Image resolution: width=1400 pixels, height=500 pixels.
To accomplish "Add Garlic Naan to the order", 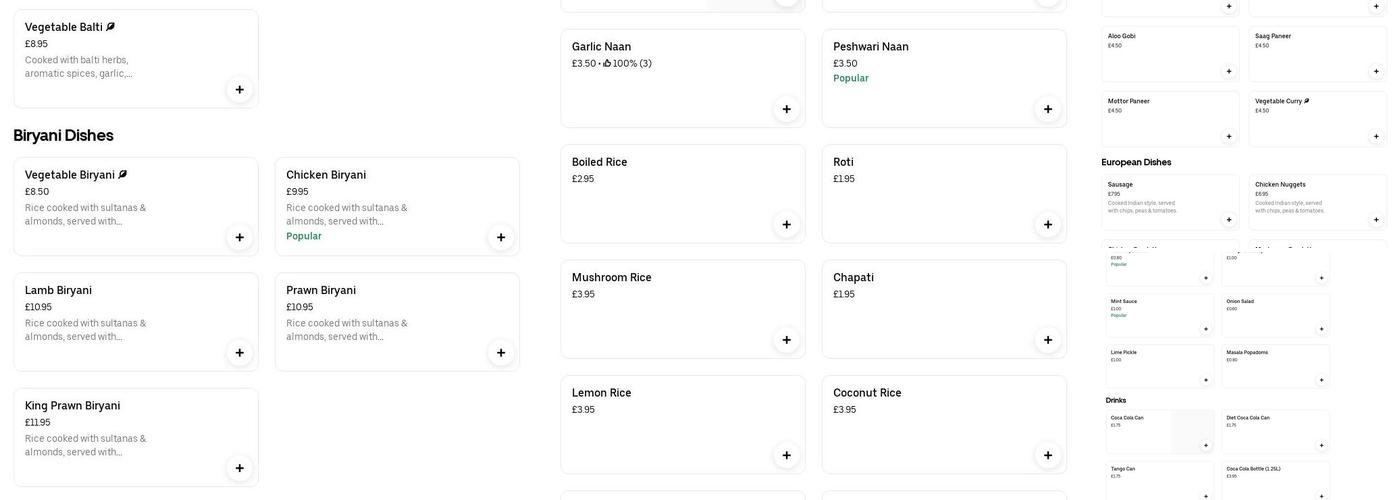I will (x=787, y=110).
